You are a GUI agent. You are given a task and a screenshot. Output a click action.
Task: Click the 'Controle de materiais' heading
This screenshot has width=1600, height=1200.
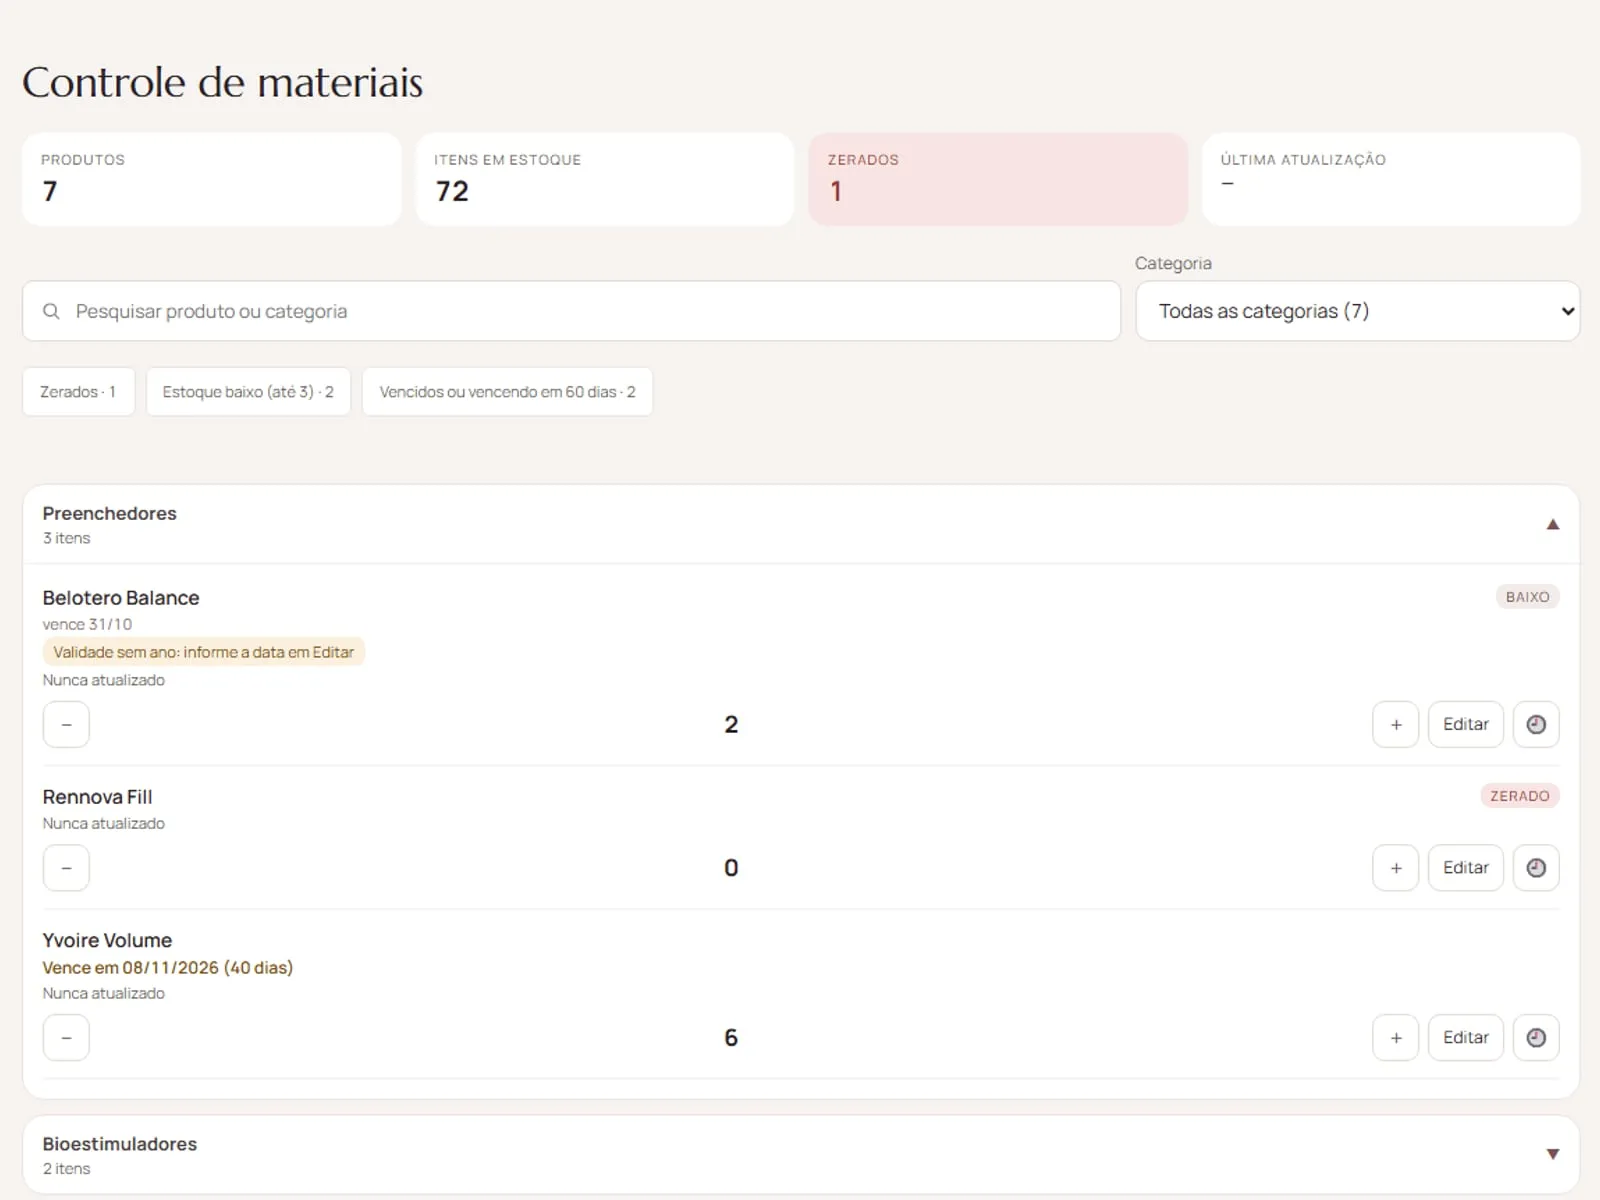coord(223,82)
